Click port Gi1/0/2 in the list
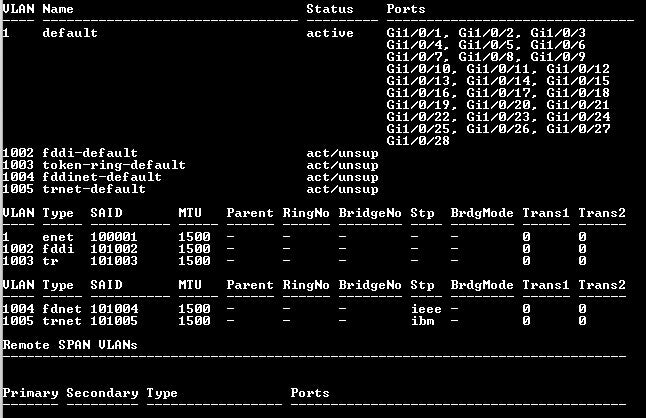 (487, 33)
